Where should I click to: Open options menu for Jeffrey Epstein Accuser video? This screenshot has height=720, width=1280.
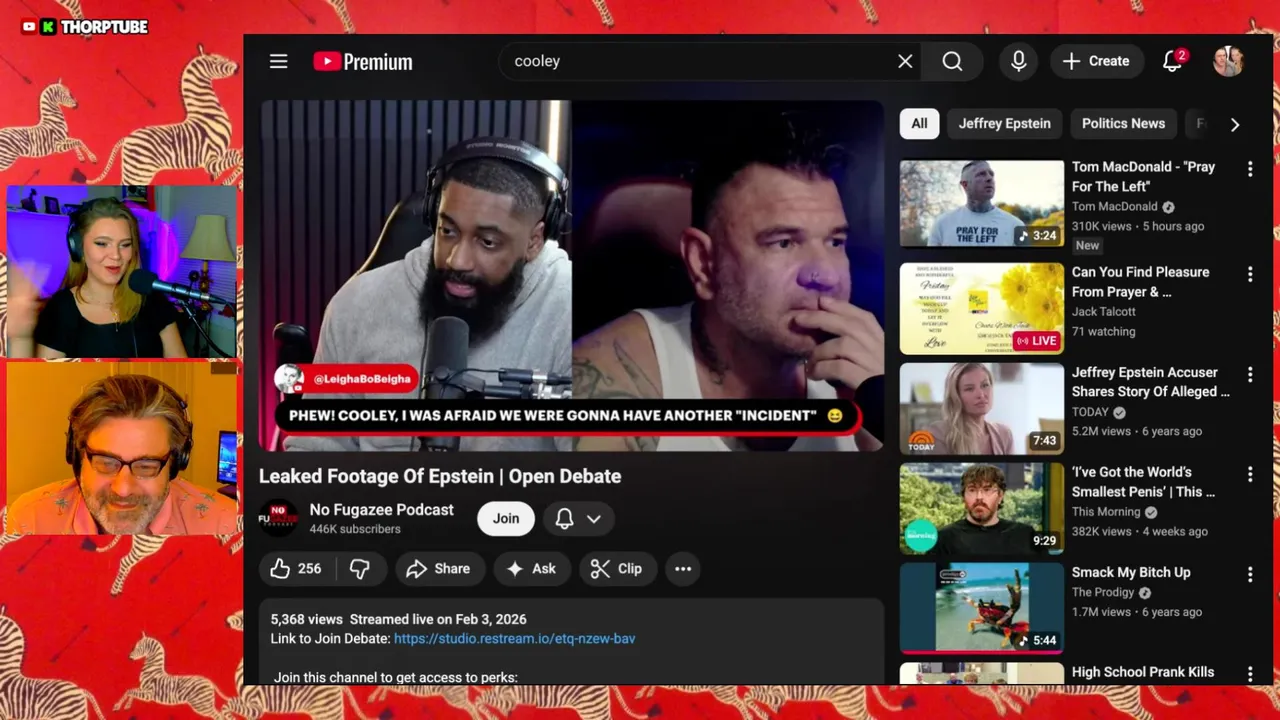[x=1249, y=374]
